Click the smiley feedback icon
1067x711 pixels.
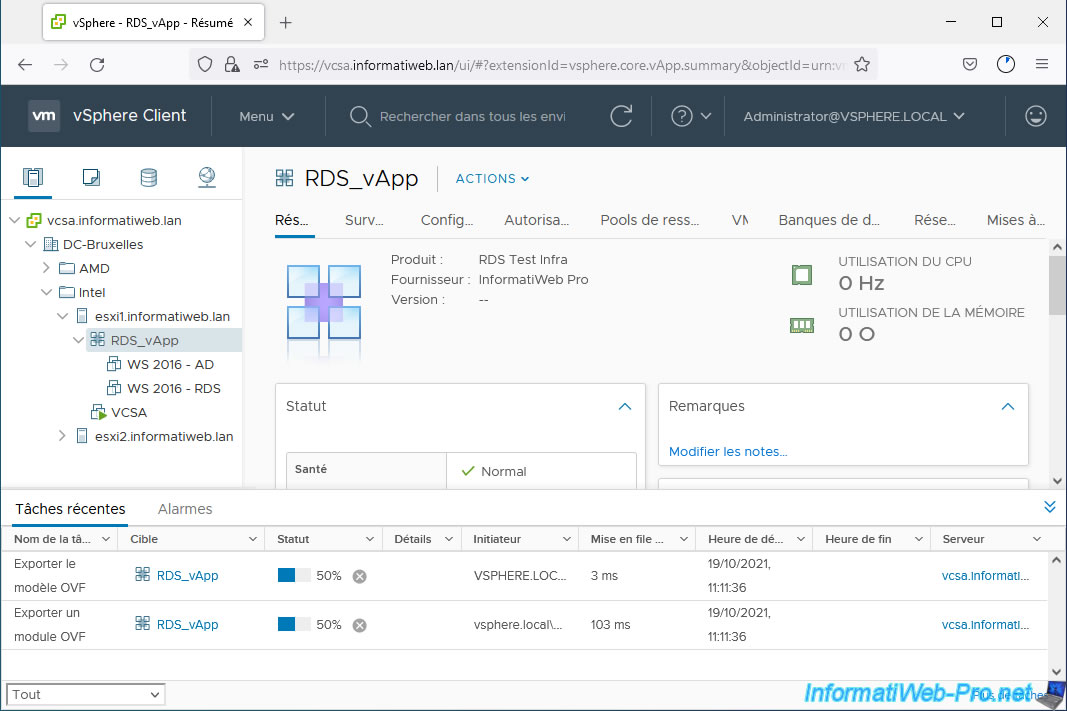coord(1036,116)
